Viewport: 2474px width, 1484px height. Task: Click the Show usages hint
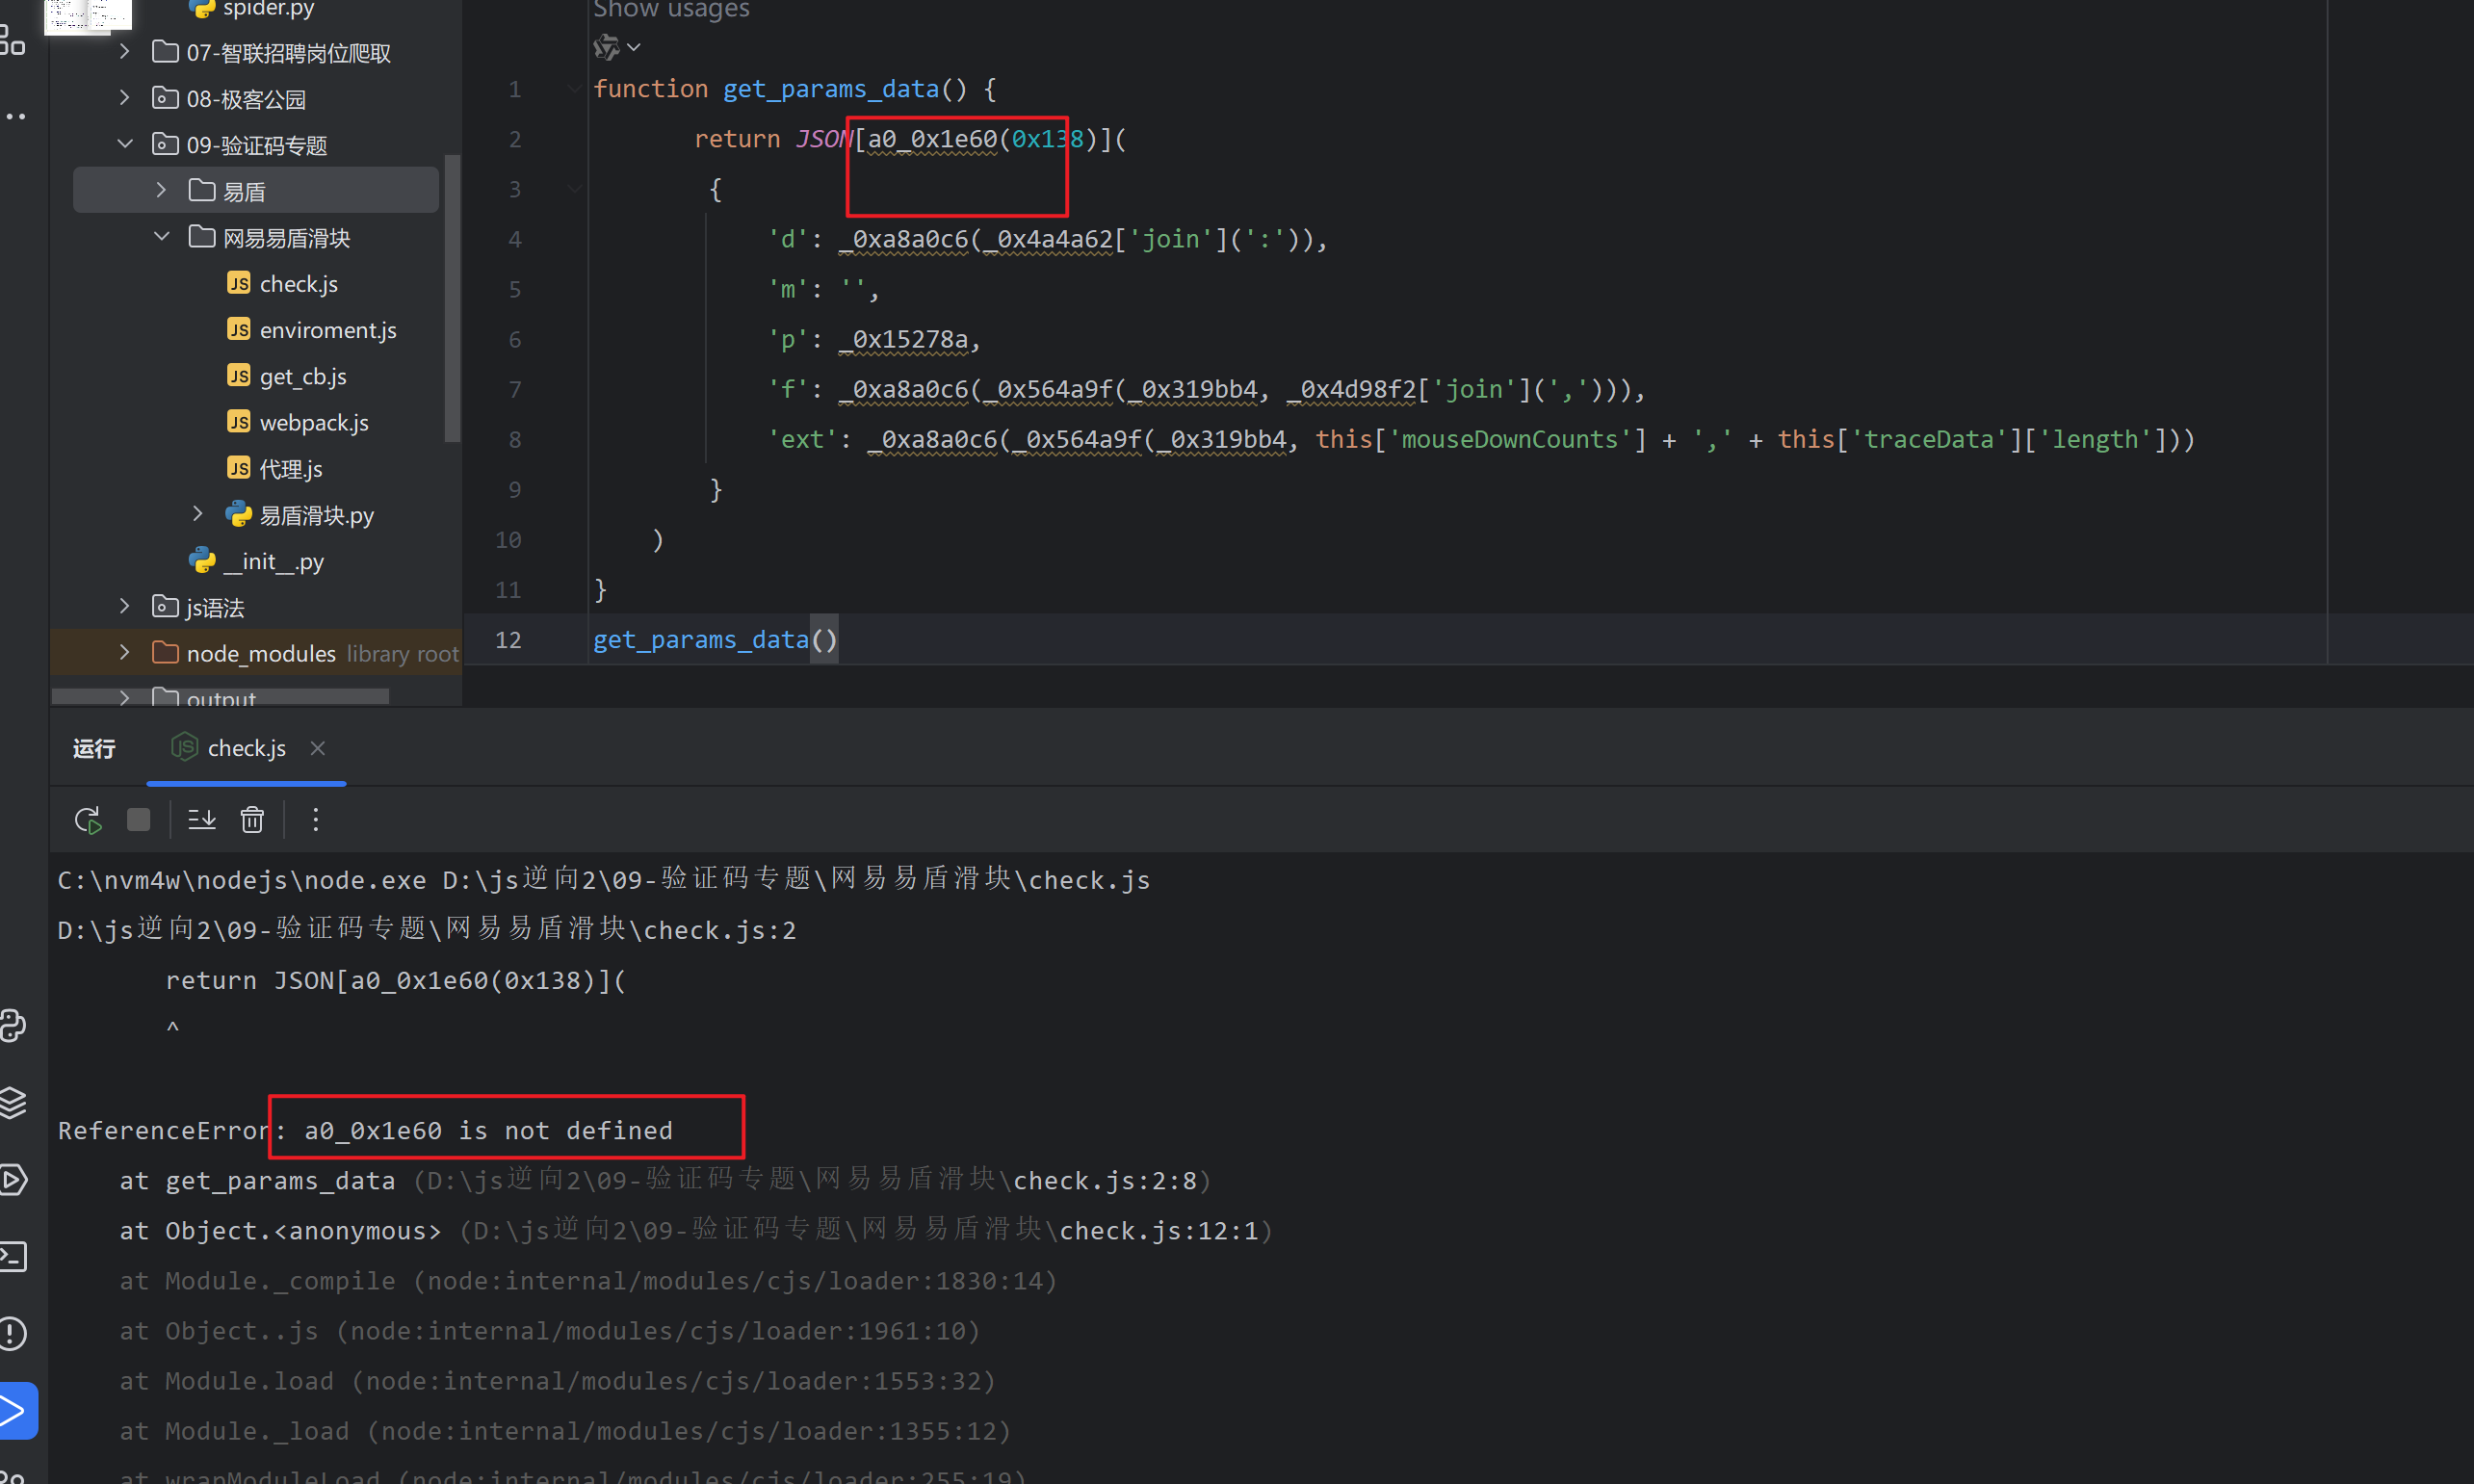pos(671,9)
